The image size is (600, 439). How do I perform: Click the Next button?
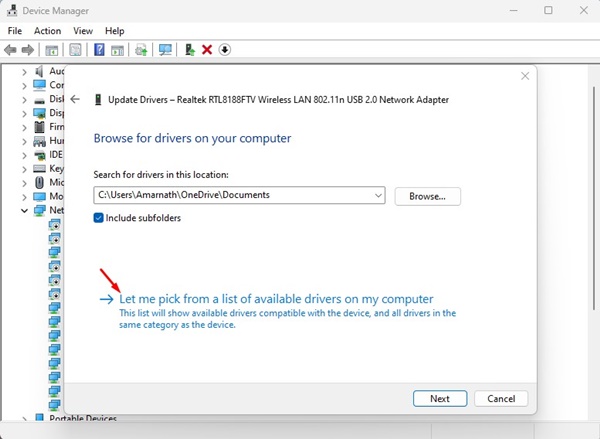point(440,398)
